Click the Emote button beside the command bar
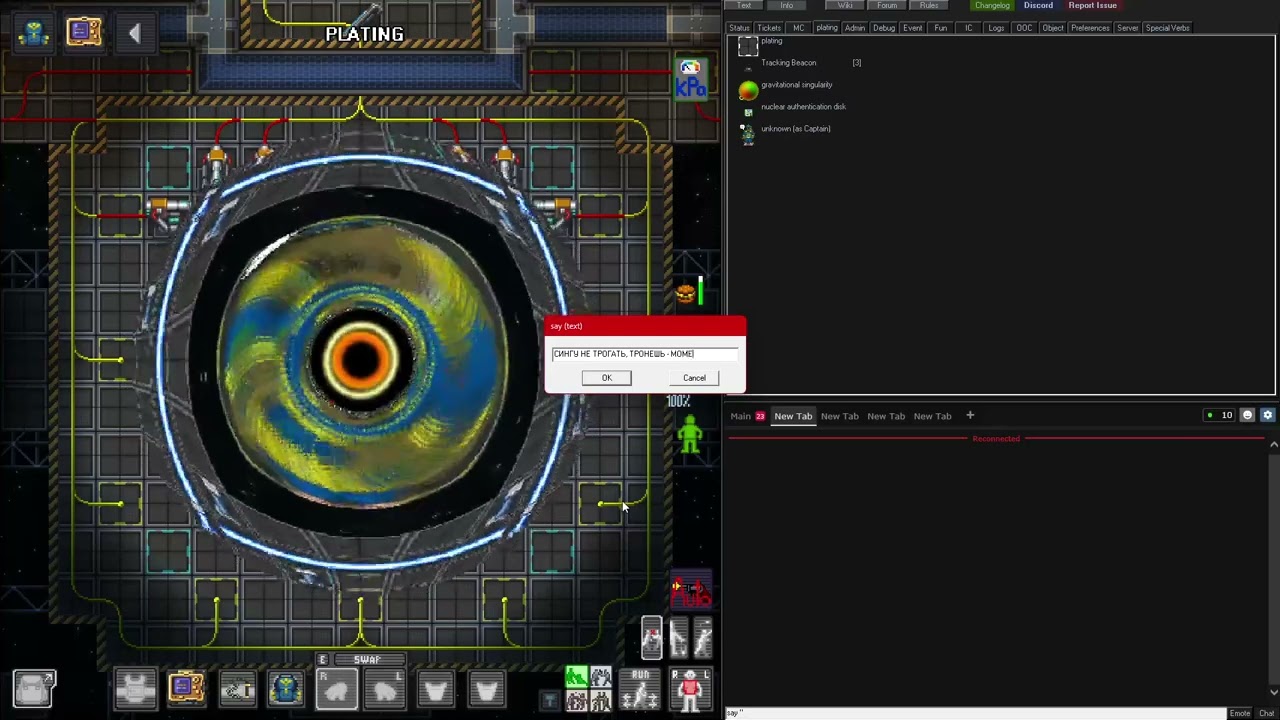This screenshot has height=720, width=1280. click(1239, 713)
